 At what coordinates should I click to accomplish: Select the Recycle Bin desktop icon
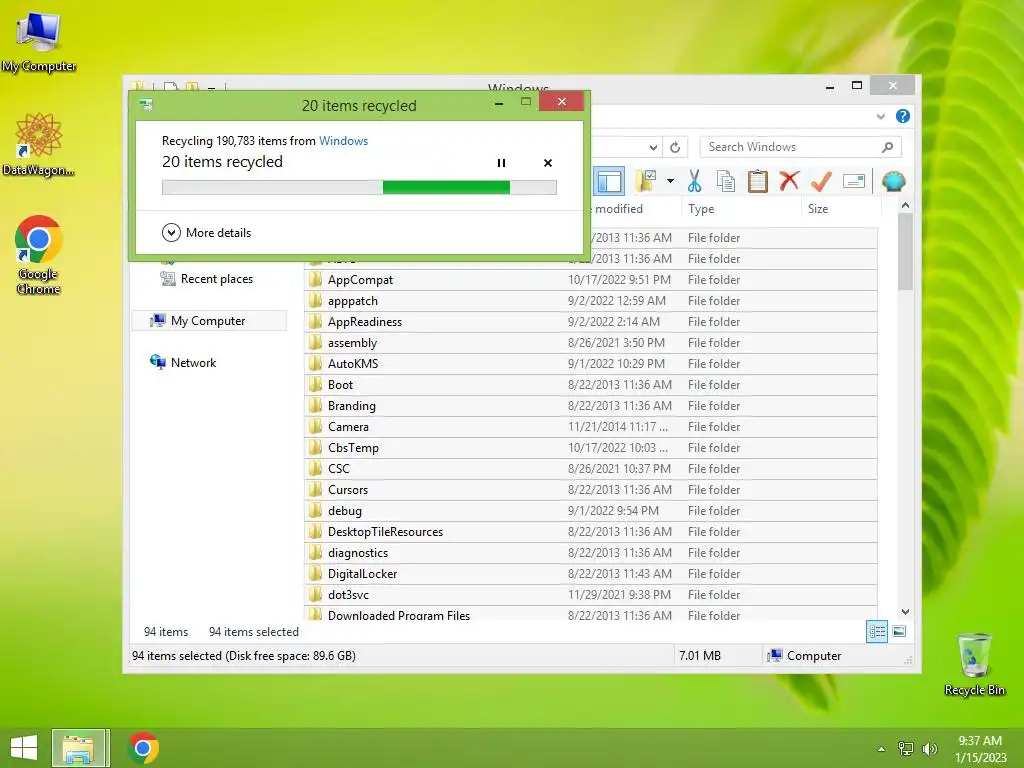click(x=974, y=664)
